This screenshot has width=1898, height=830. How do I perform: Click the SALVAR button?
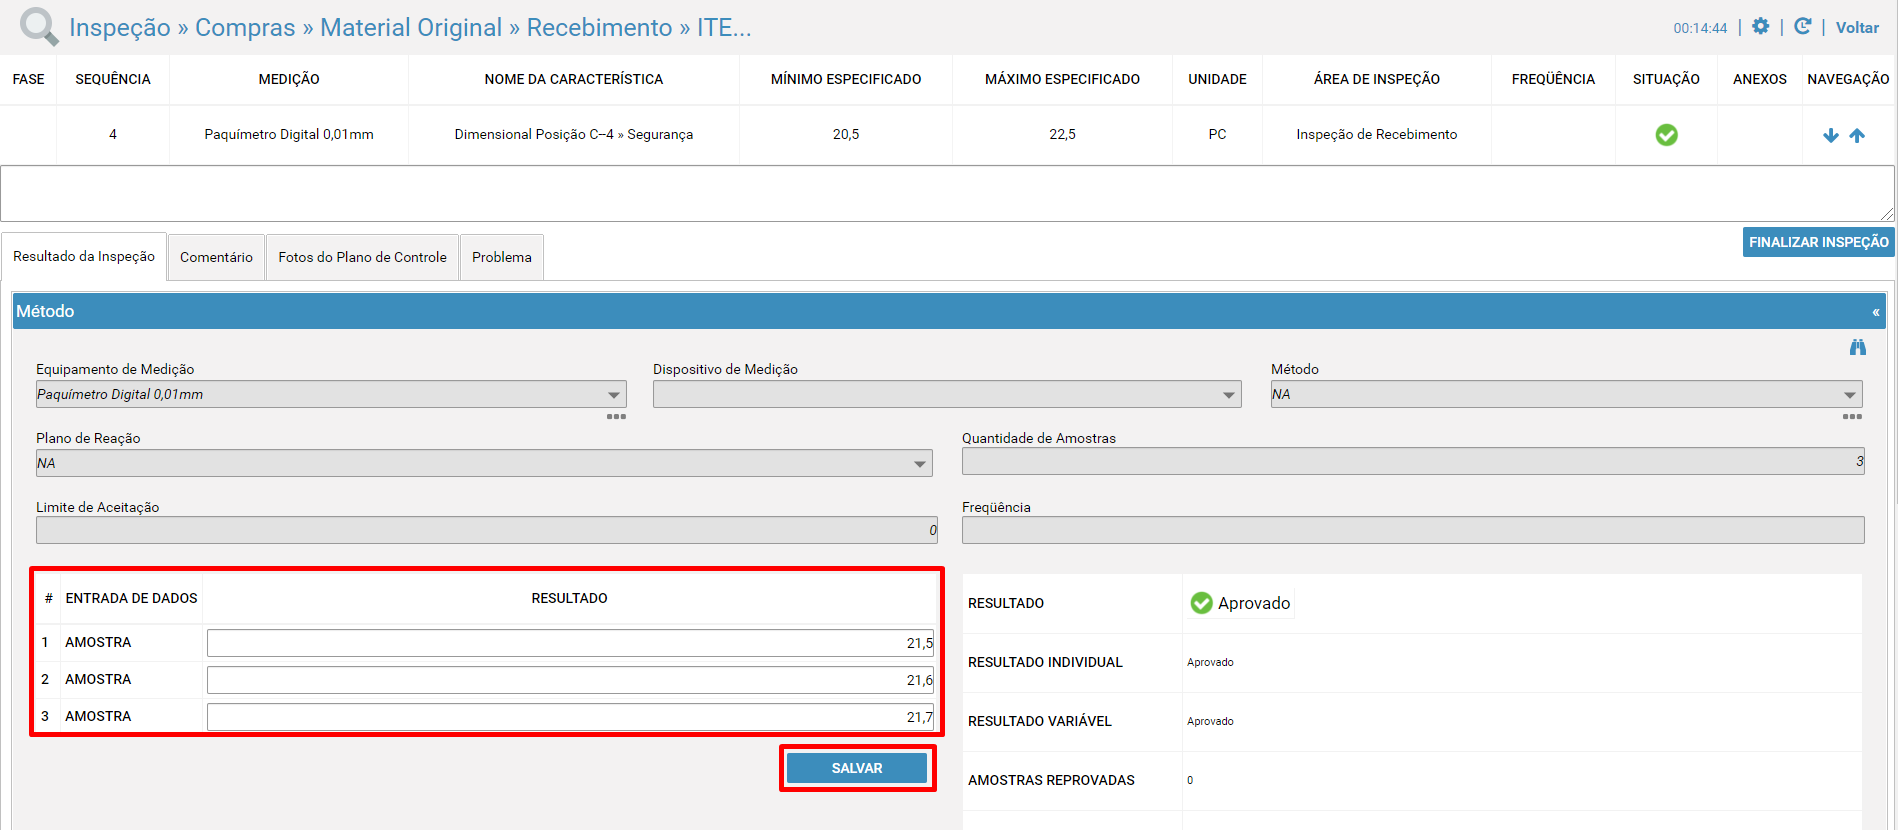pos(857,768)
